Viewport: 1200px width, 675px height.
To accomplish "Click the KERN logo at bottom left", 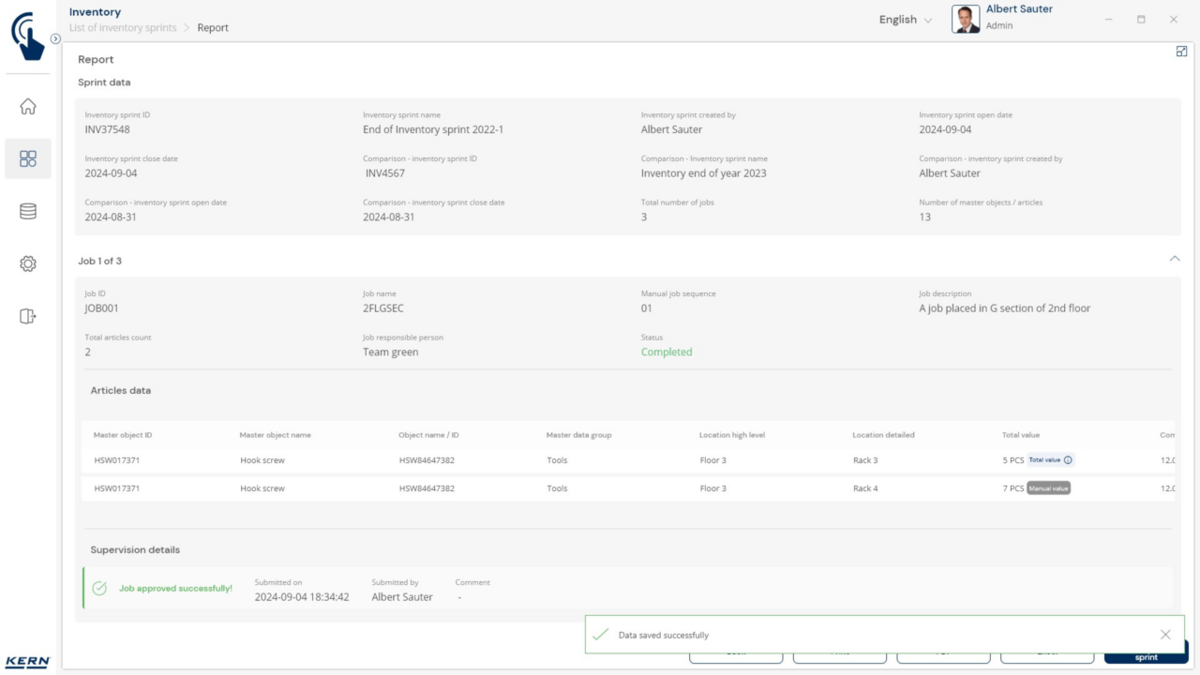I will tap(27, 662).
